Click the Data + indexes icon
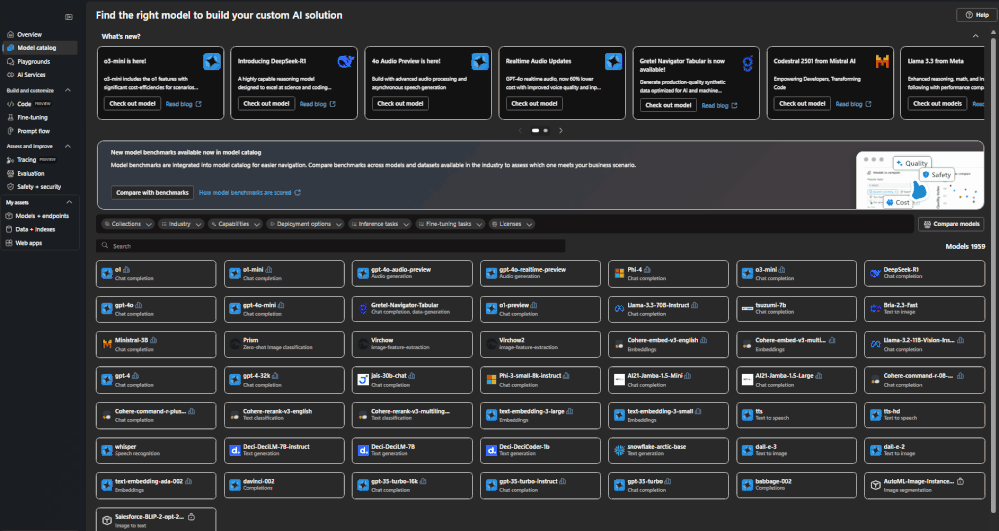999x531 pixels. tap(9, 229)
